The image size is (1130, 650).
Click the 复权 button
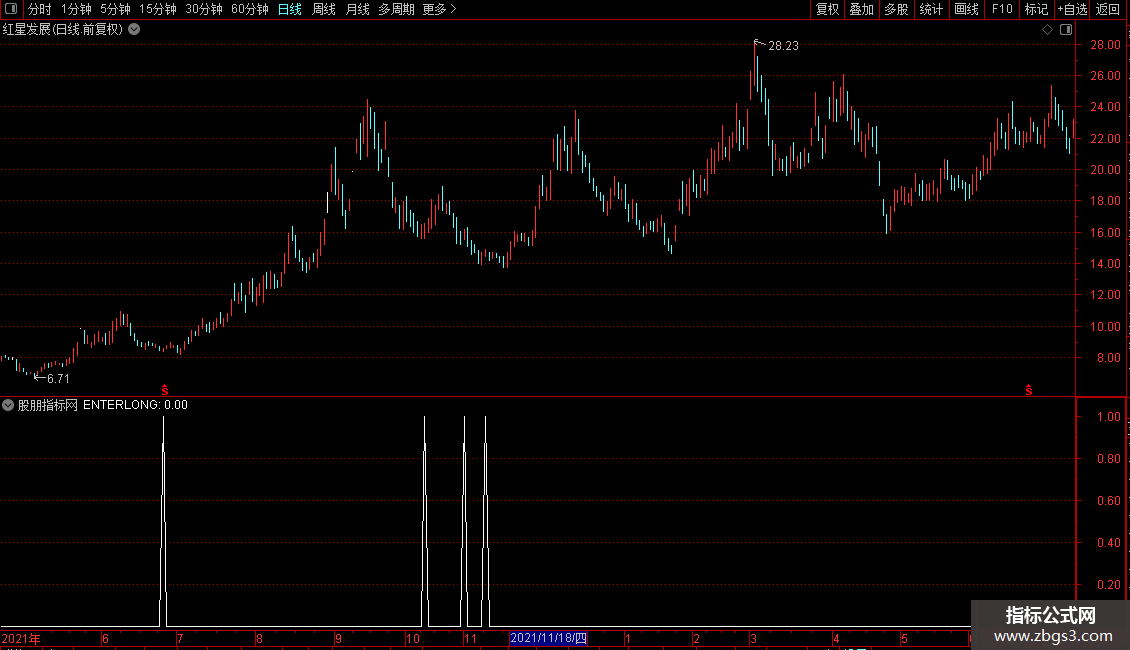click(x=827, y=9)
